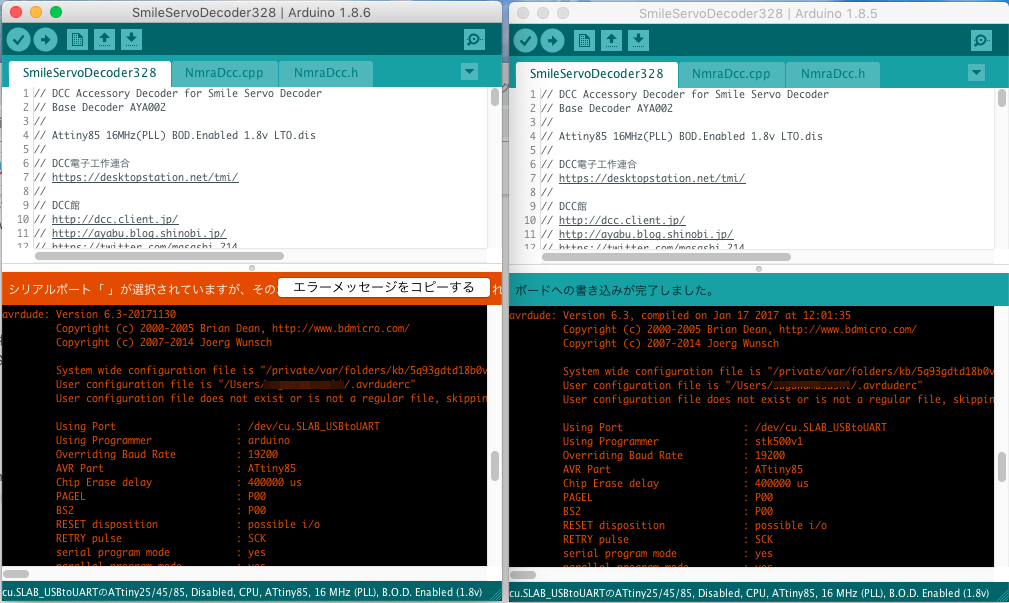The height and width of the screenshot is (603, 1009).
Task: Switch to NmraDcc.h tab in Arduino 1.8.5 window
Action: [833, 75]
